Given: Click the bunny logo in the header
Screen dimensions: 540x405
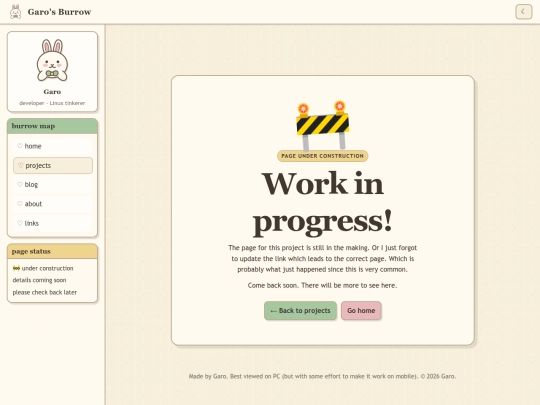Looking at the screenshot, I should [x=15, y=12].
